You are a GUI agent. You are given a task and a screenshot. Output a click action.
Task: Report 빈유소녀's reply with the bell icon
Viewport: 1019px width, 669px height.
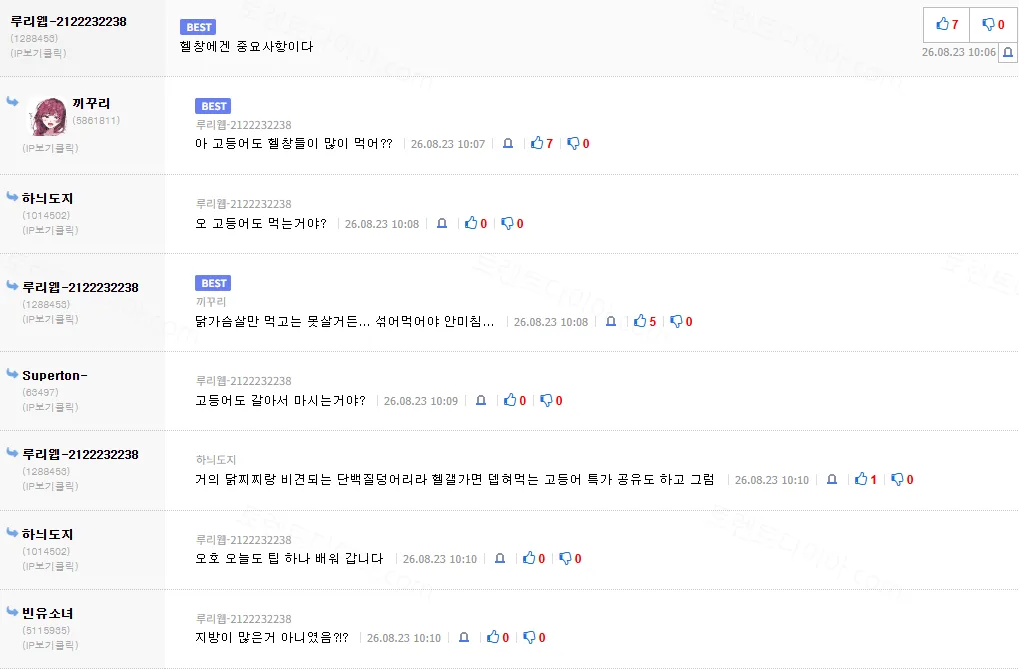[464, 637]
